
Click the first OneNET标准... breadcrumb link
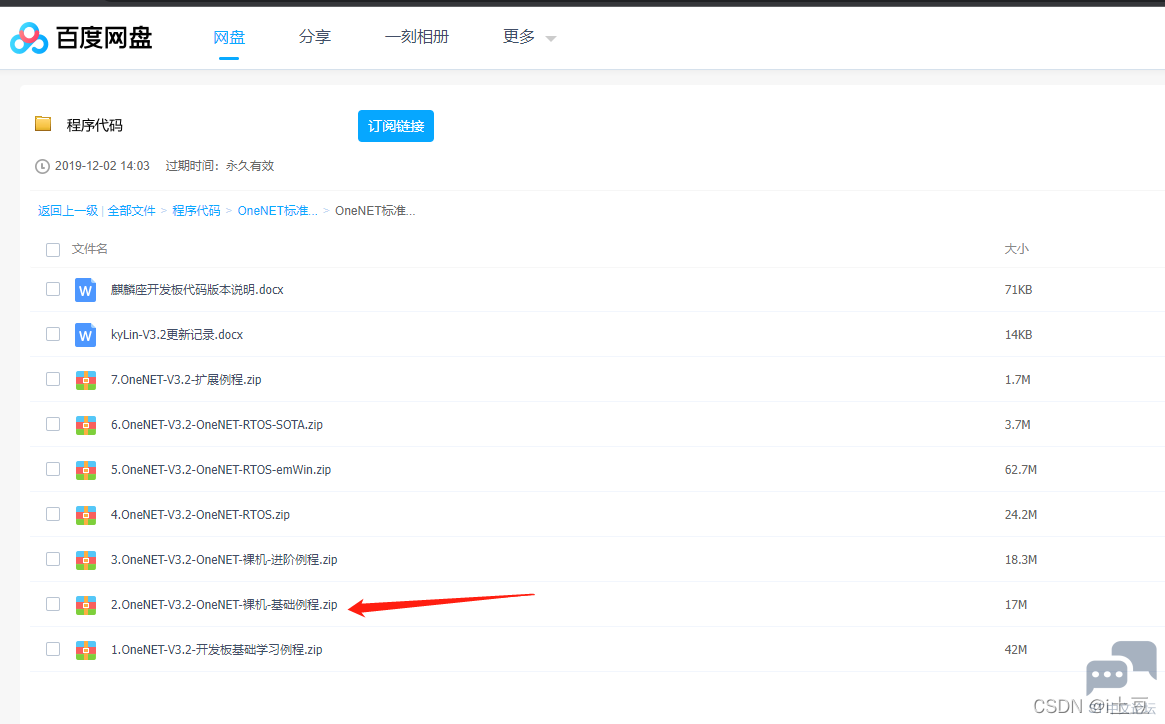click(x=278, y=211)
